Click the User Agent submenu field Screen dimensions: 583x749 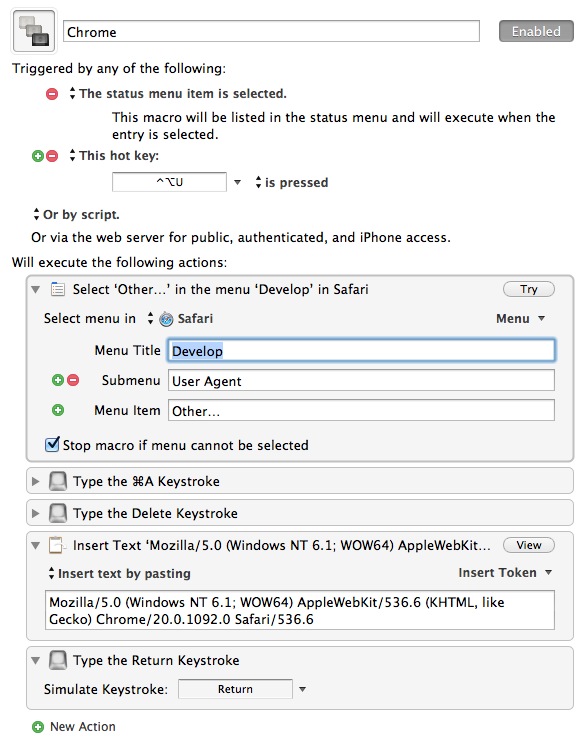(361, 381)
